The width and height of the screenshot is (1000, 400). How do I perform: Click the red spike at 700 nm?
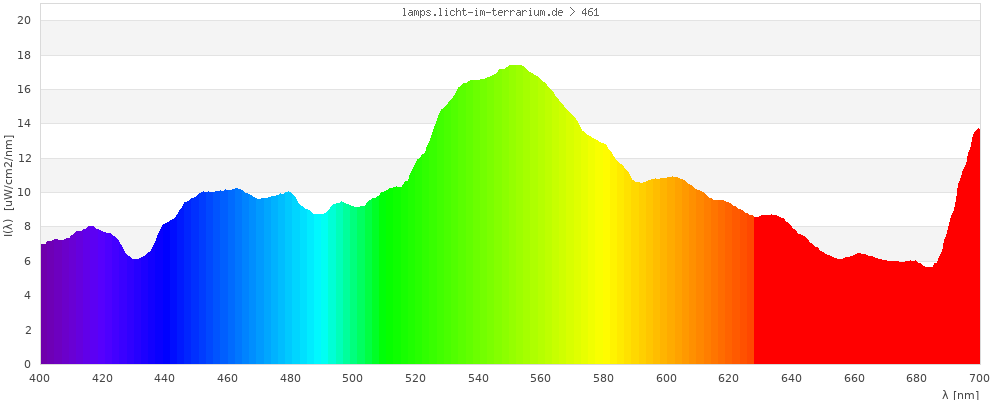click(x=976, y=135)
